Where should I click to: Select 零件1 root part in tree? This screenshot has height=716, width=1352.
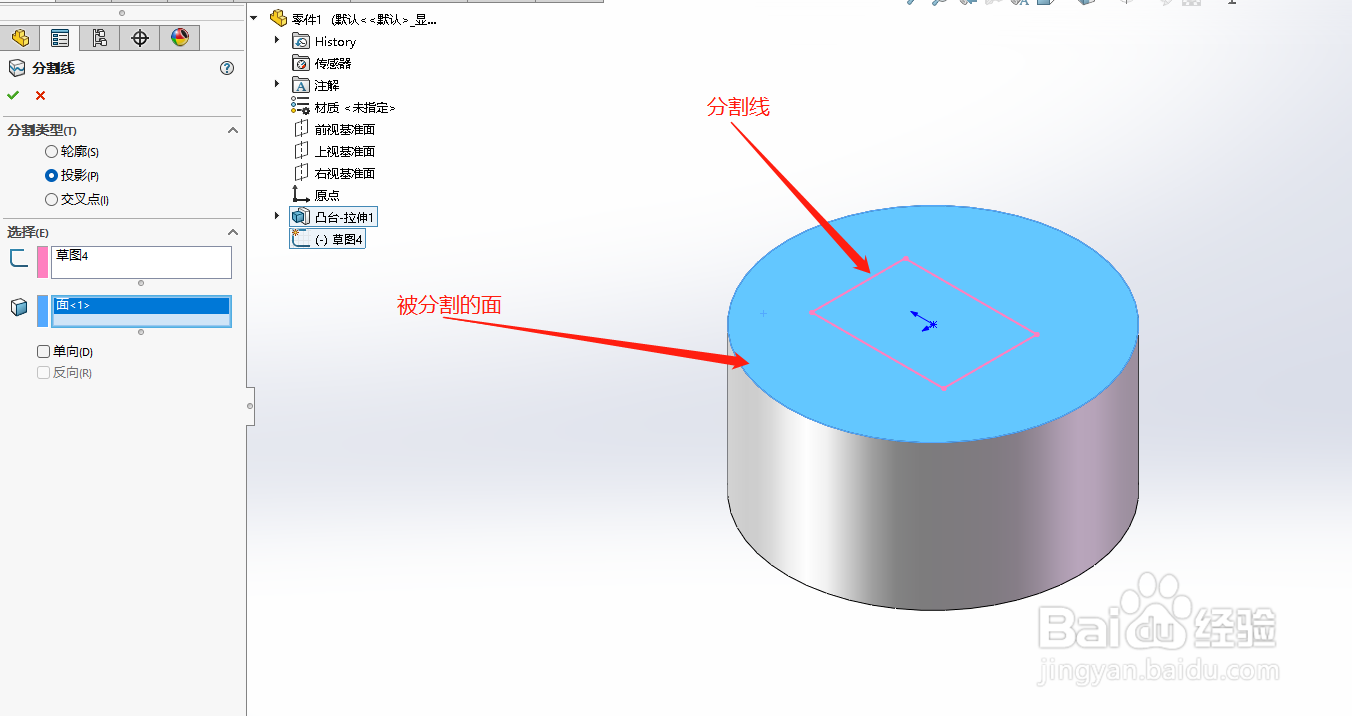(354, 19)
